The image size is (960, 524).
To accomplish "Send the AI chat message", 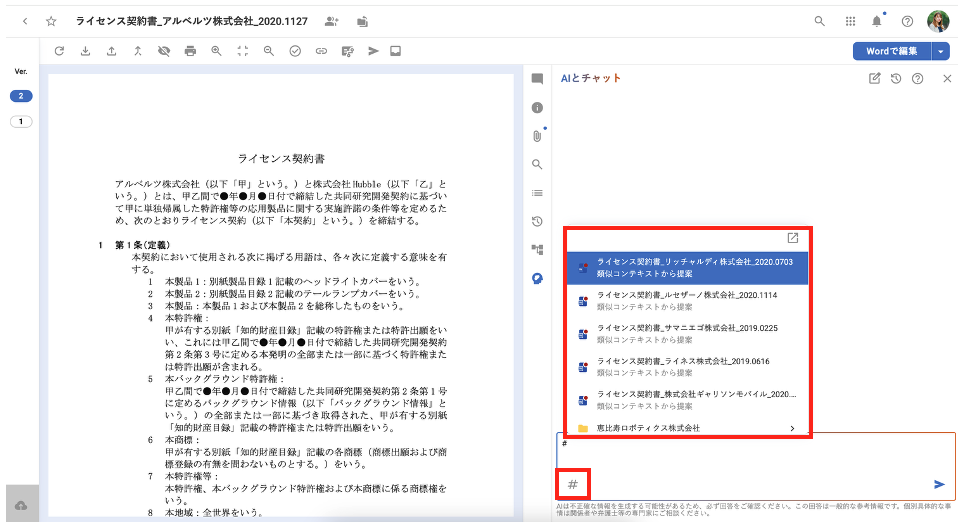I will [x=939, y=484].
